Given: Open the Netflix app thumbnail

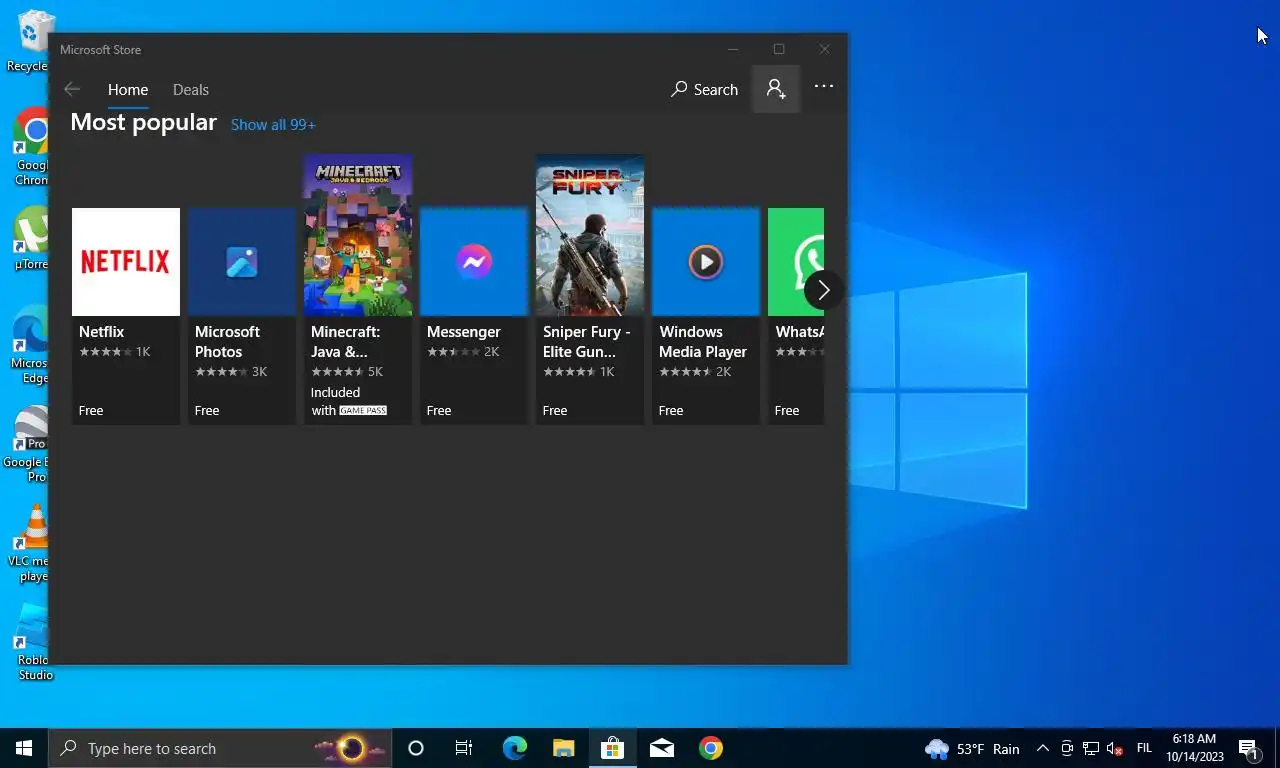Looking at the screenshot, I should tap(126, 262).
